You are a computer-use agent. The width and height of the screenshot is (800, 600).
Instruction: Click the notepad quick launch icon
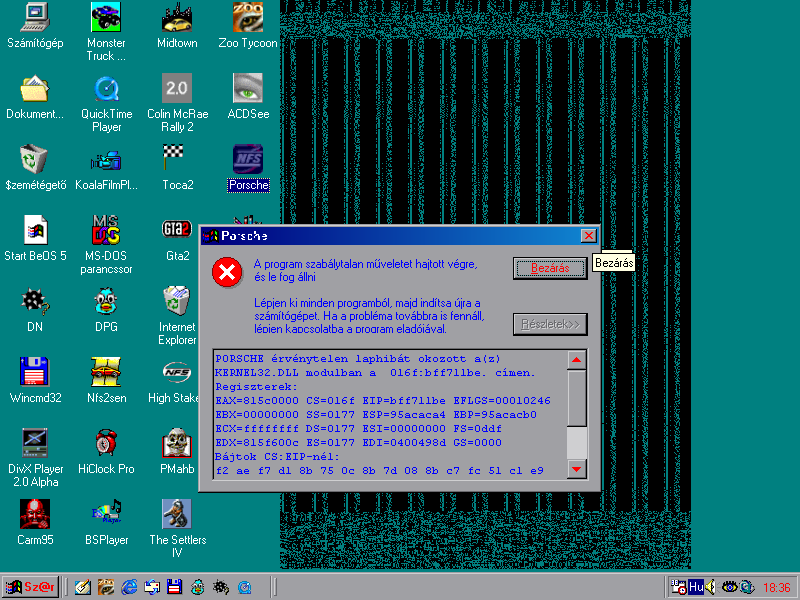(x=83, y=587)
